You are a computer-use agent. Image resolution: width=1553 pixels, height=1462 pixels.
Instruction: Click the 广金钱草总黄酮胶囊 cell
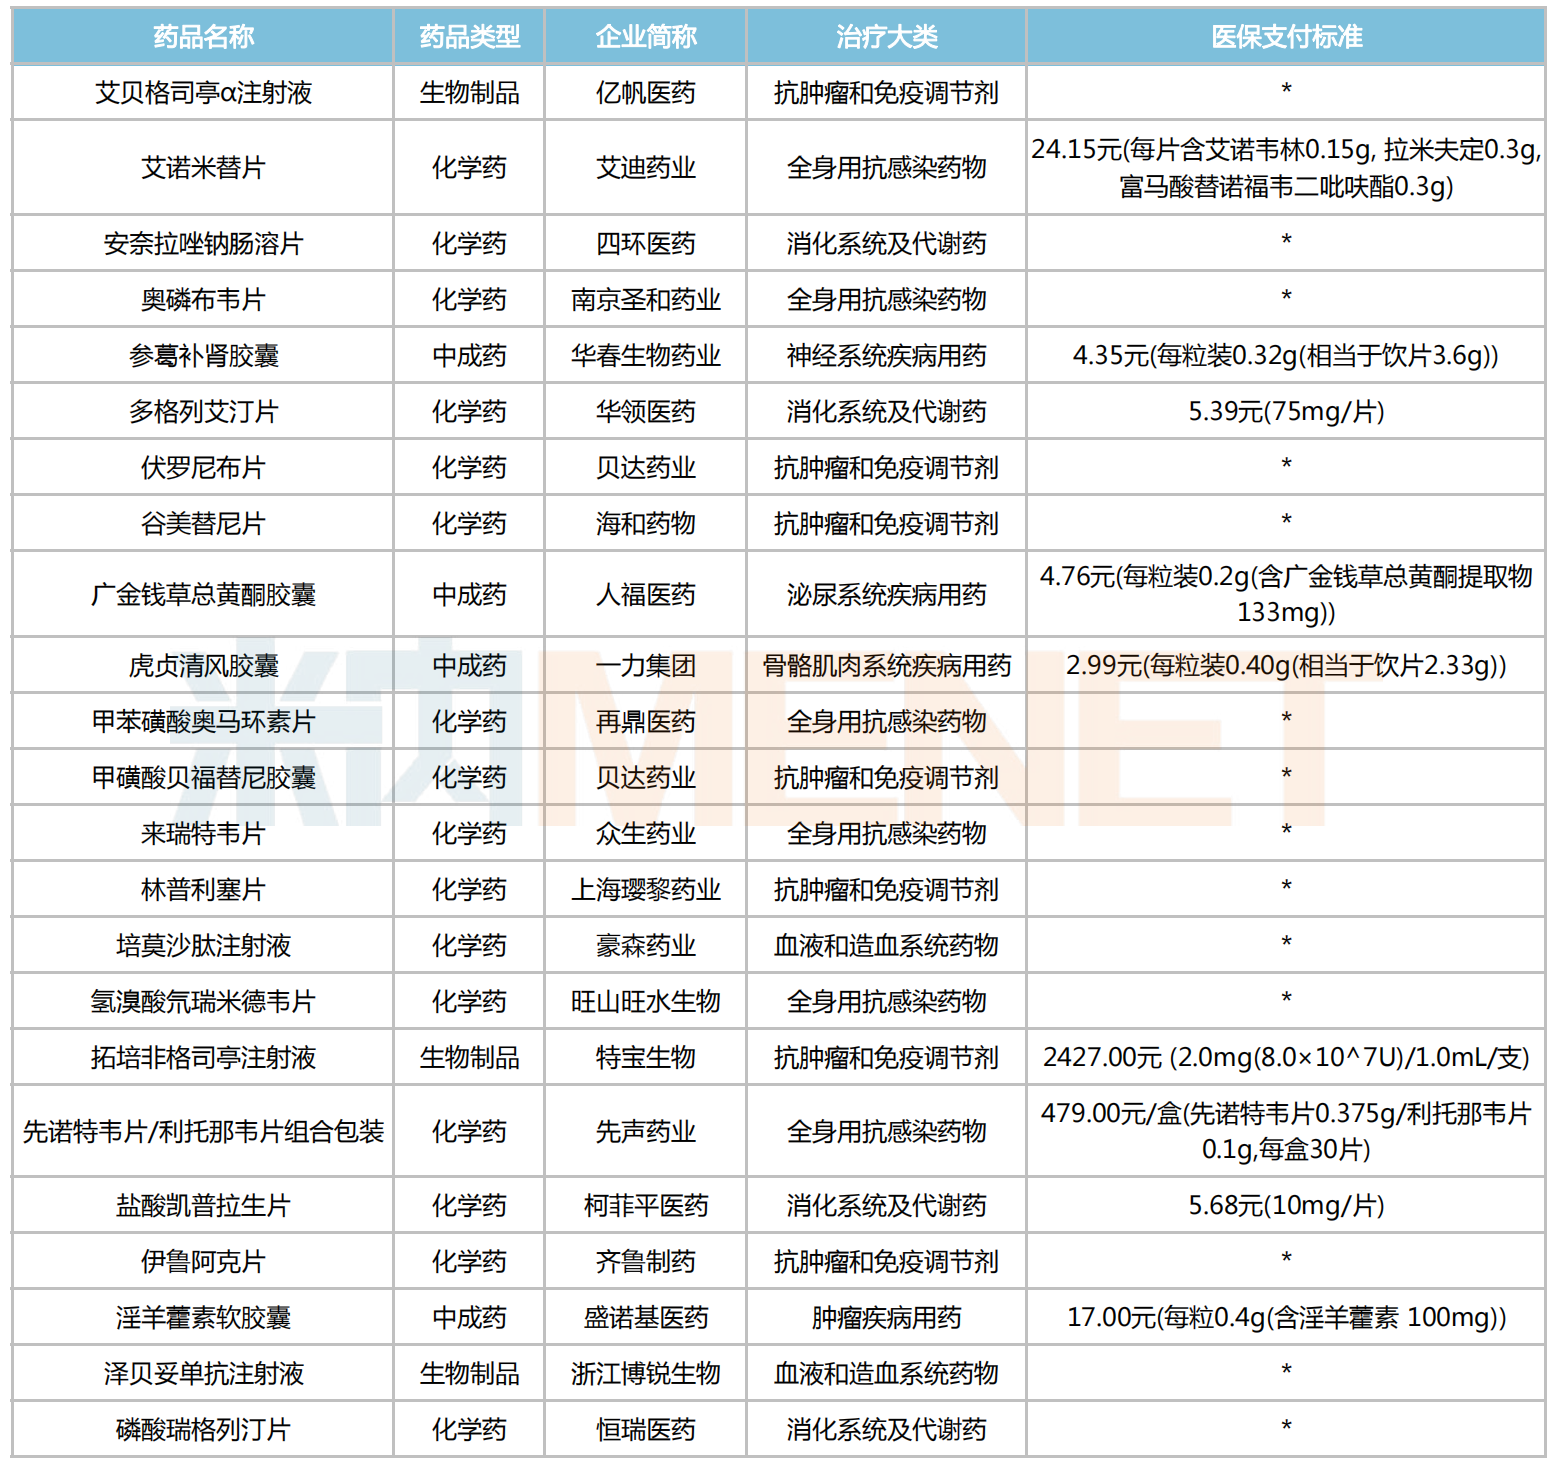(203, 595)
